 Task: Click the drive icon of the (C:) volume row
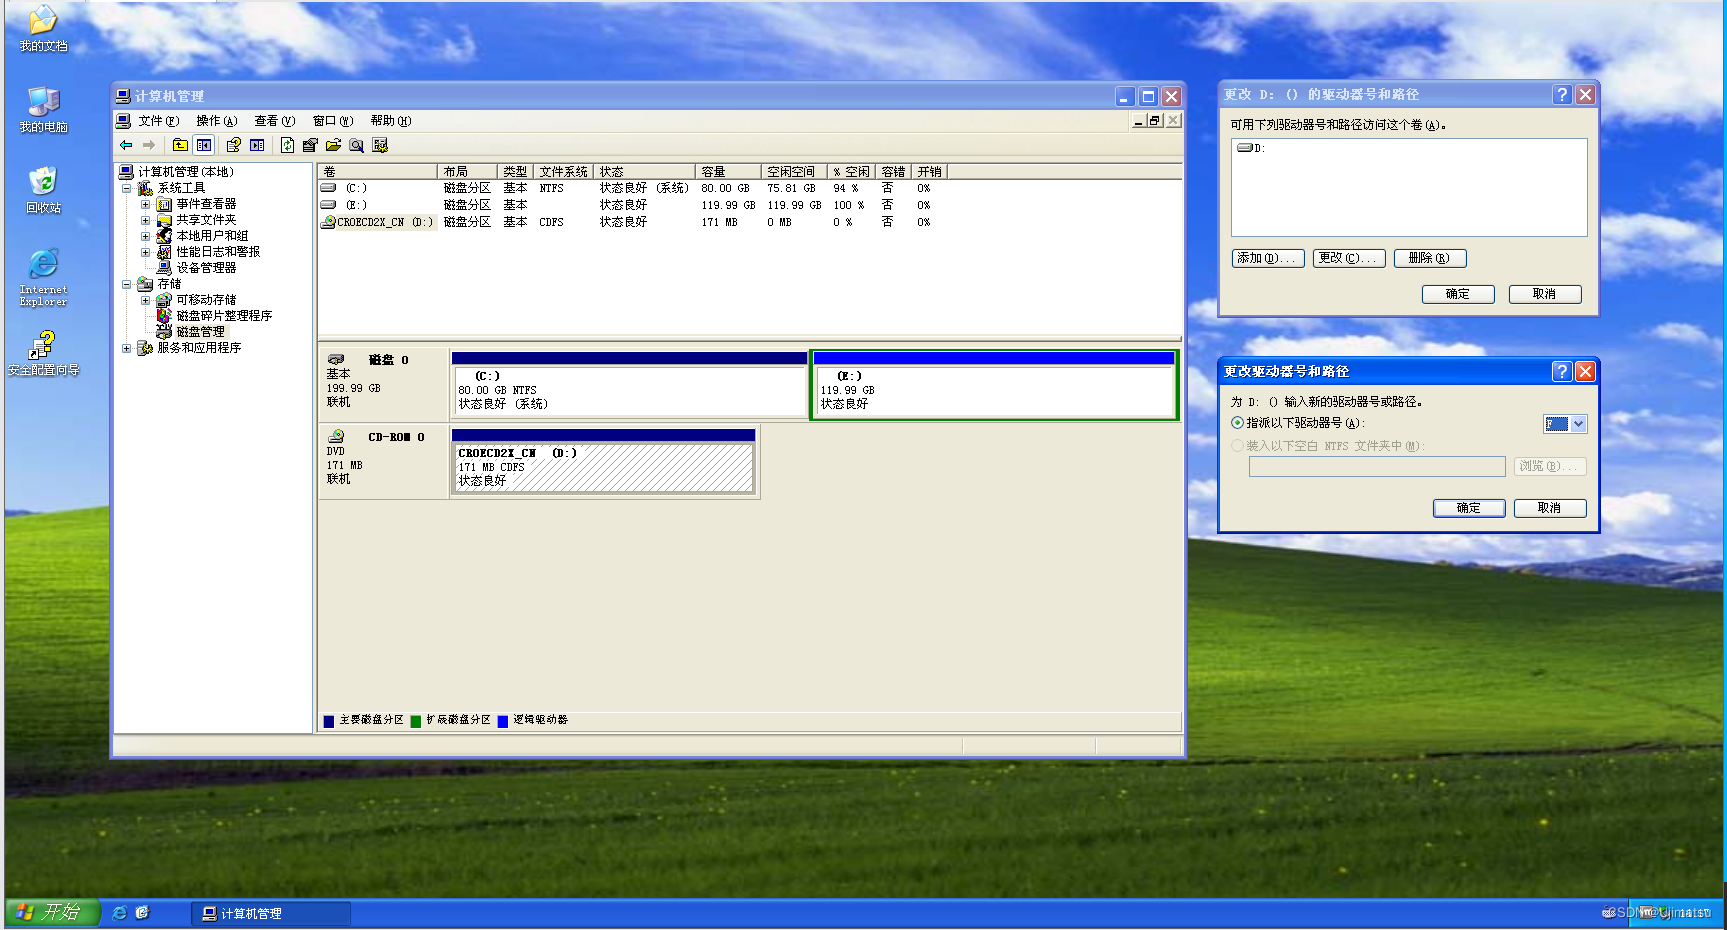tap(328, 188)
